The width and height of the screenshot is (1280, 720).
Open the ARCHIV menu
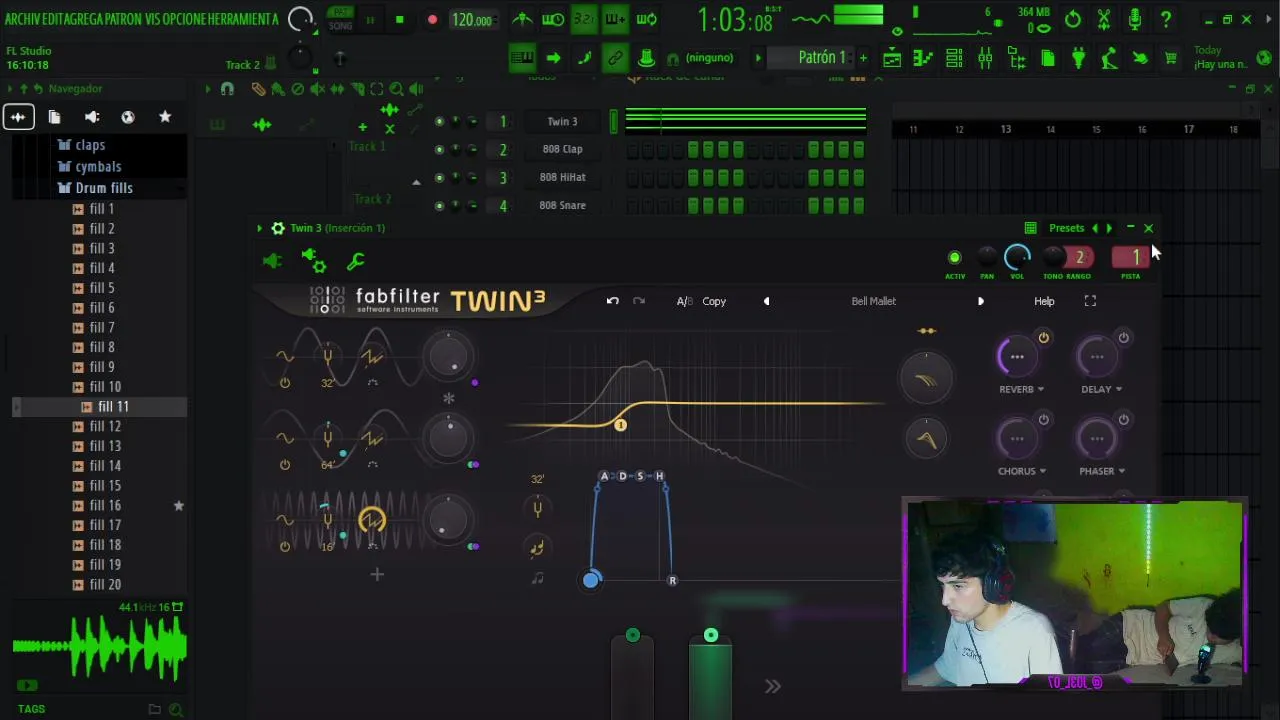(25, 19)
